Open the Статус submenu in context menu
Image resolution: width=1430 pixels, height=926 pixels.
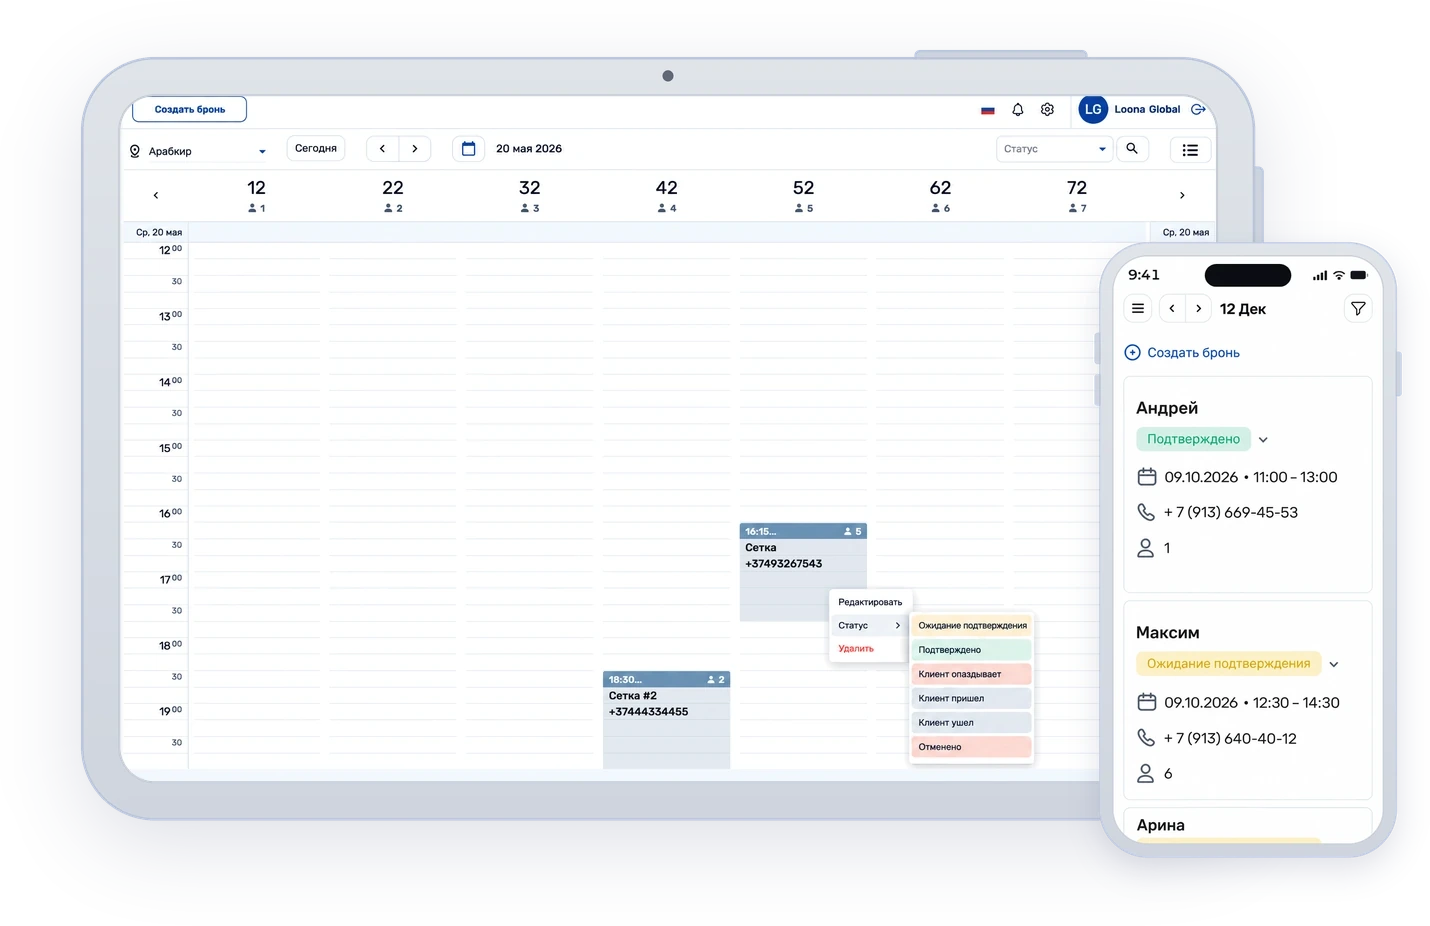click(x=870, y=625)
